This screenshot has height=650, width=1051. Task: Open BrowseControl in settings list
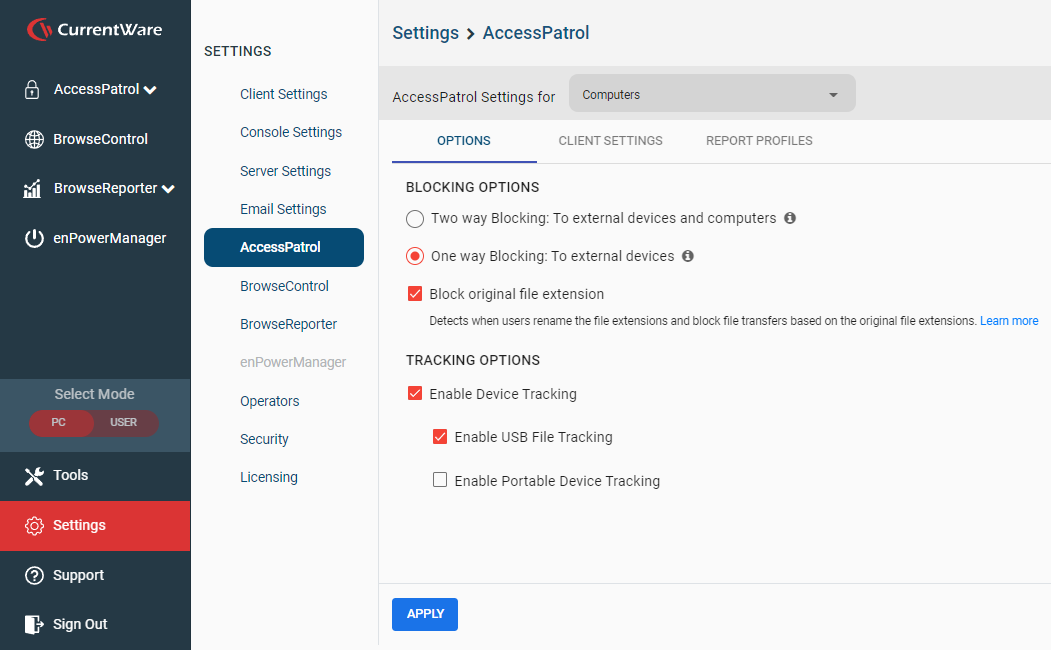[284, 286]
